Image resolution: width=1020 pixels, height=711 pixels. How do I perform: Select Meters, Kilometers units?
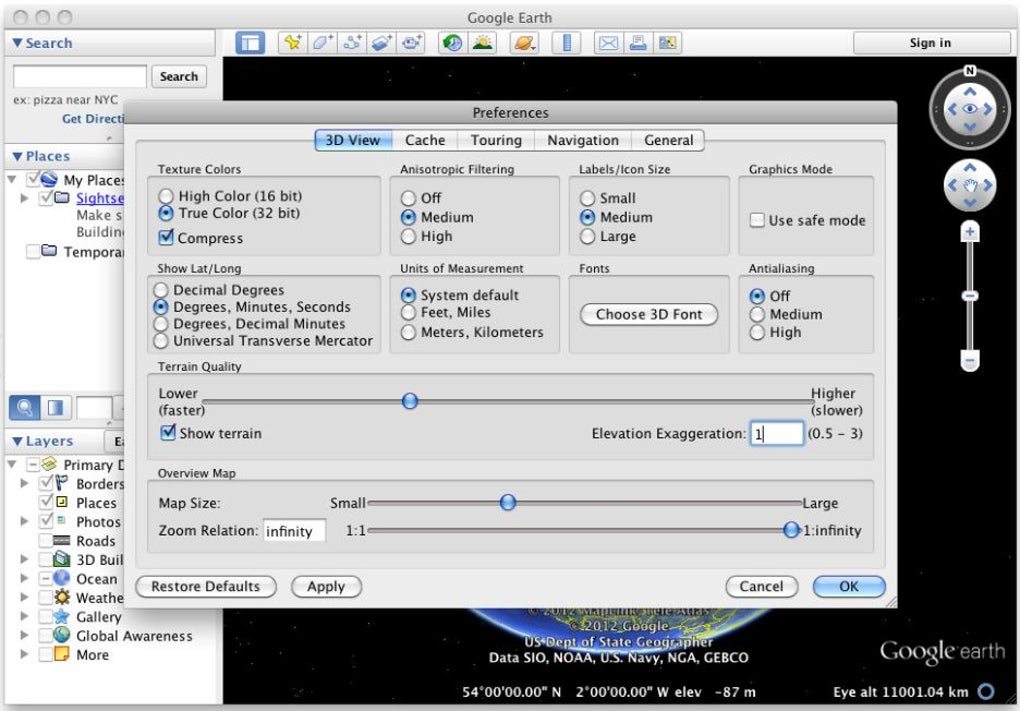click(x=409, y=332)
